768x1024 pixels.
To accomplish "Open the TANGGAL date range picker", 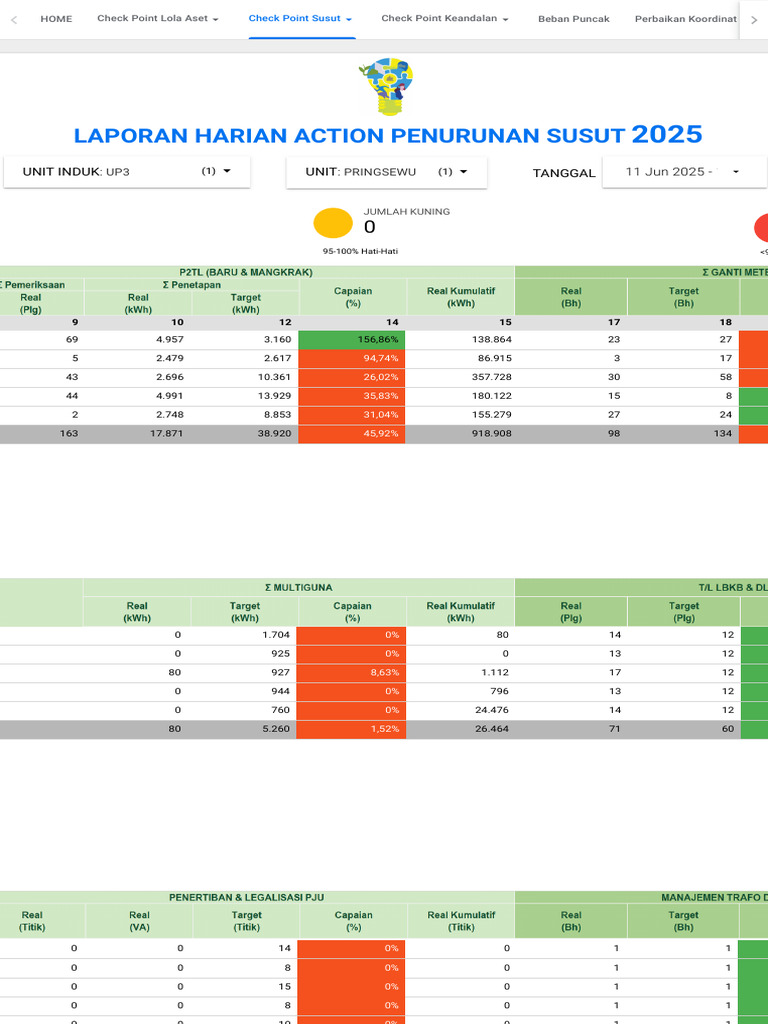I will point(682,172).
